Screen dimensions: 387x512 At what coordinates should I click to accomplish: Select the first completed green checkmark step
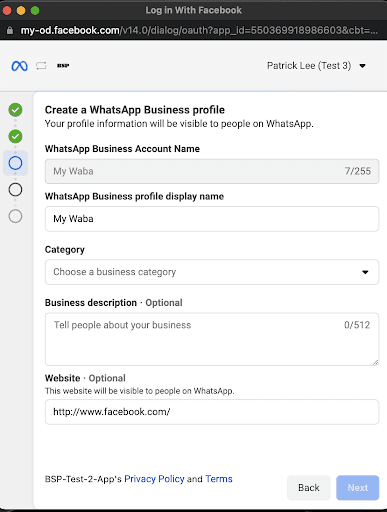tap(15, 110)
